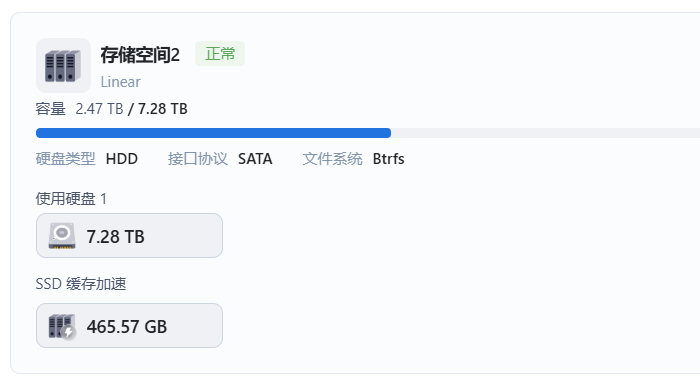Click the SSD 缓存加速 heading
The width and height of the screenshot is (700, 380).
[x=81, y=284]
